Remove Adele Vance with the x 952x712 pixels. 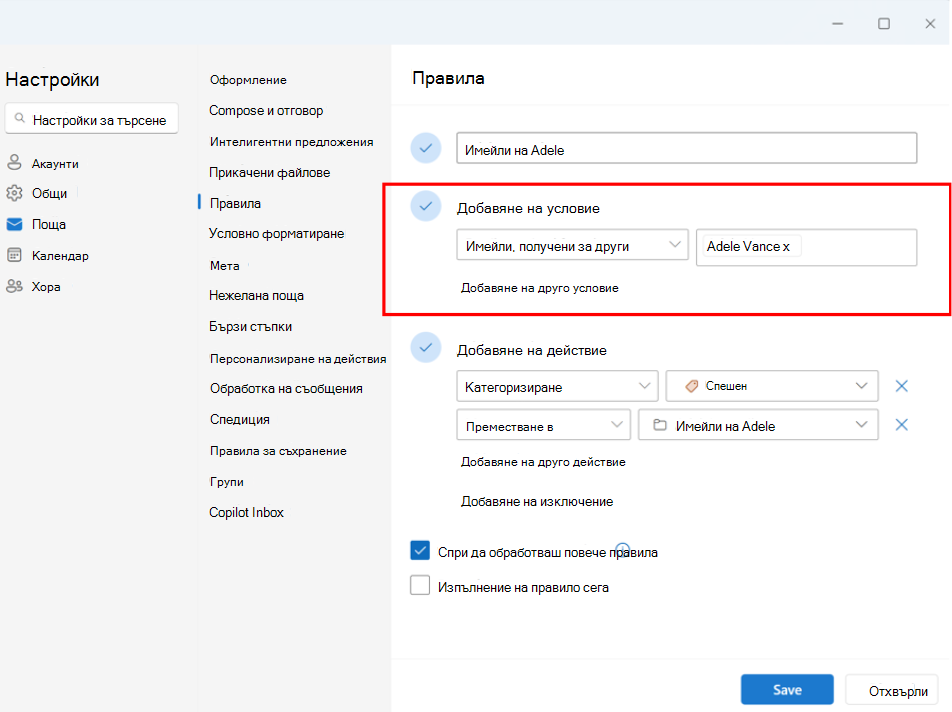click(786, 247)
